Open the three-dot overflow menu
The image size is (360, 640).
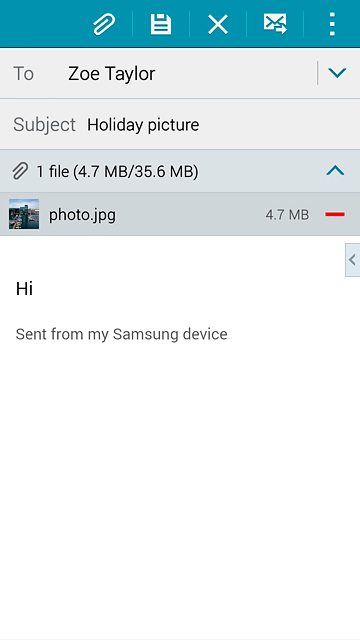332,24
